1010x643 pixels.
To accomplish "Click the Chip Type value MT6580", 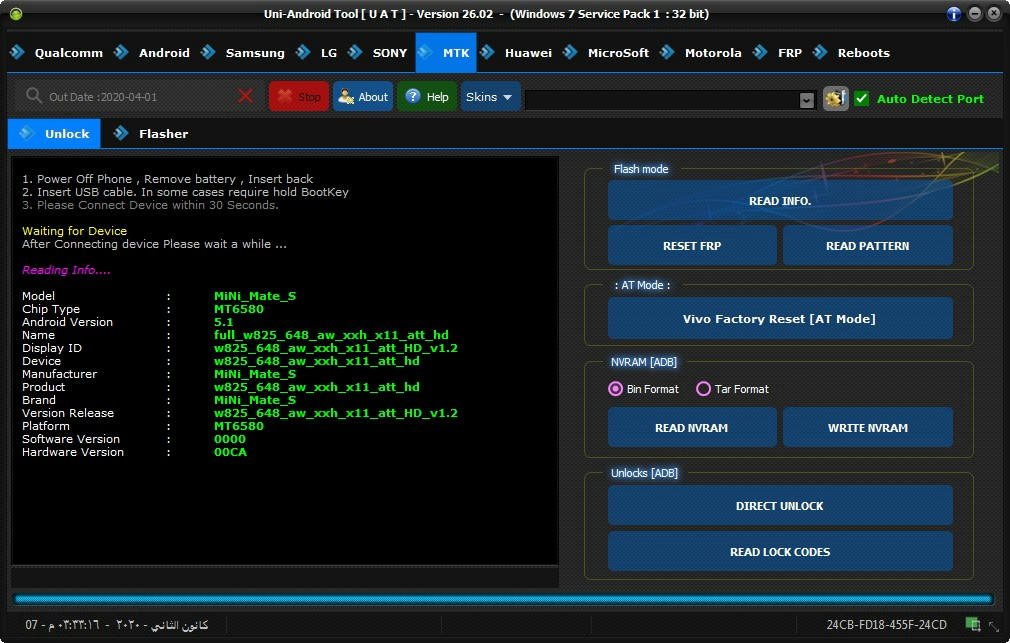I will [x=239, y=309].
